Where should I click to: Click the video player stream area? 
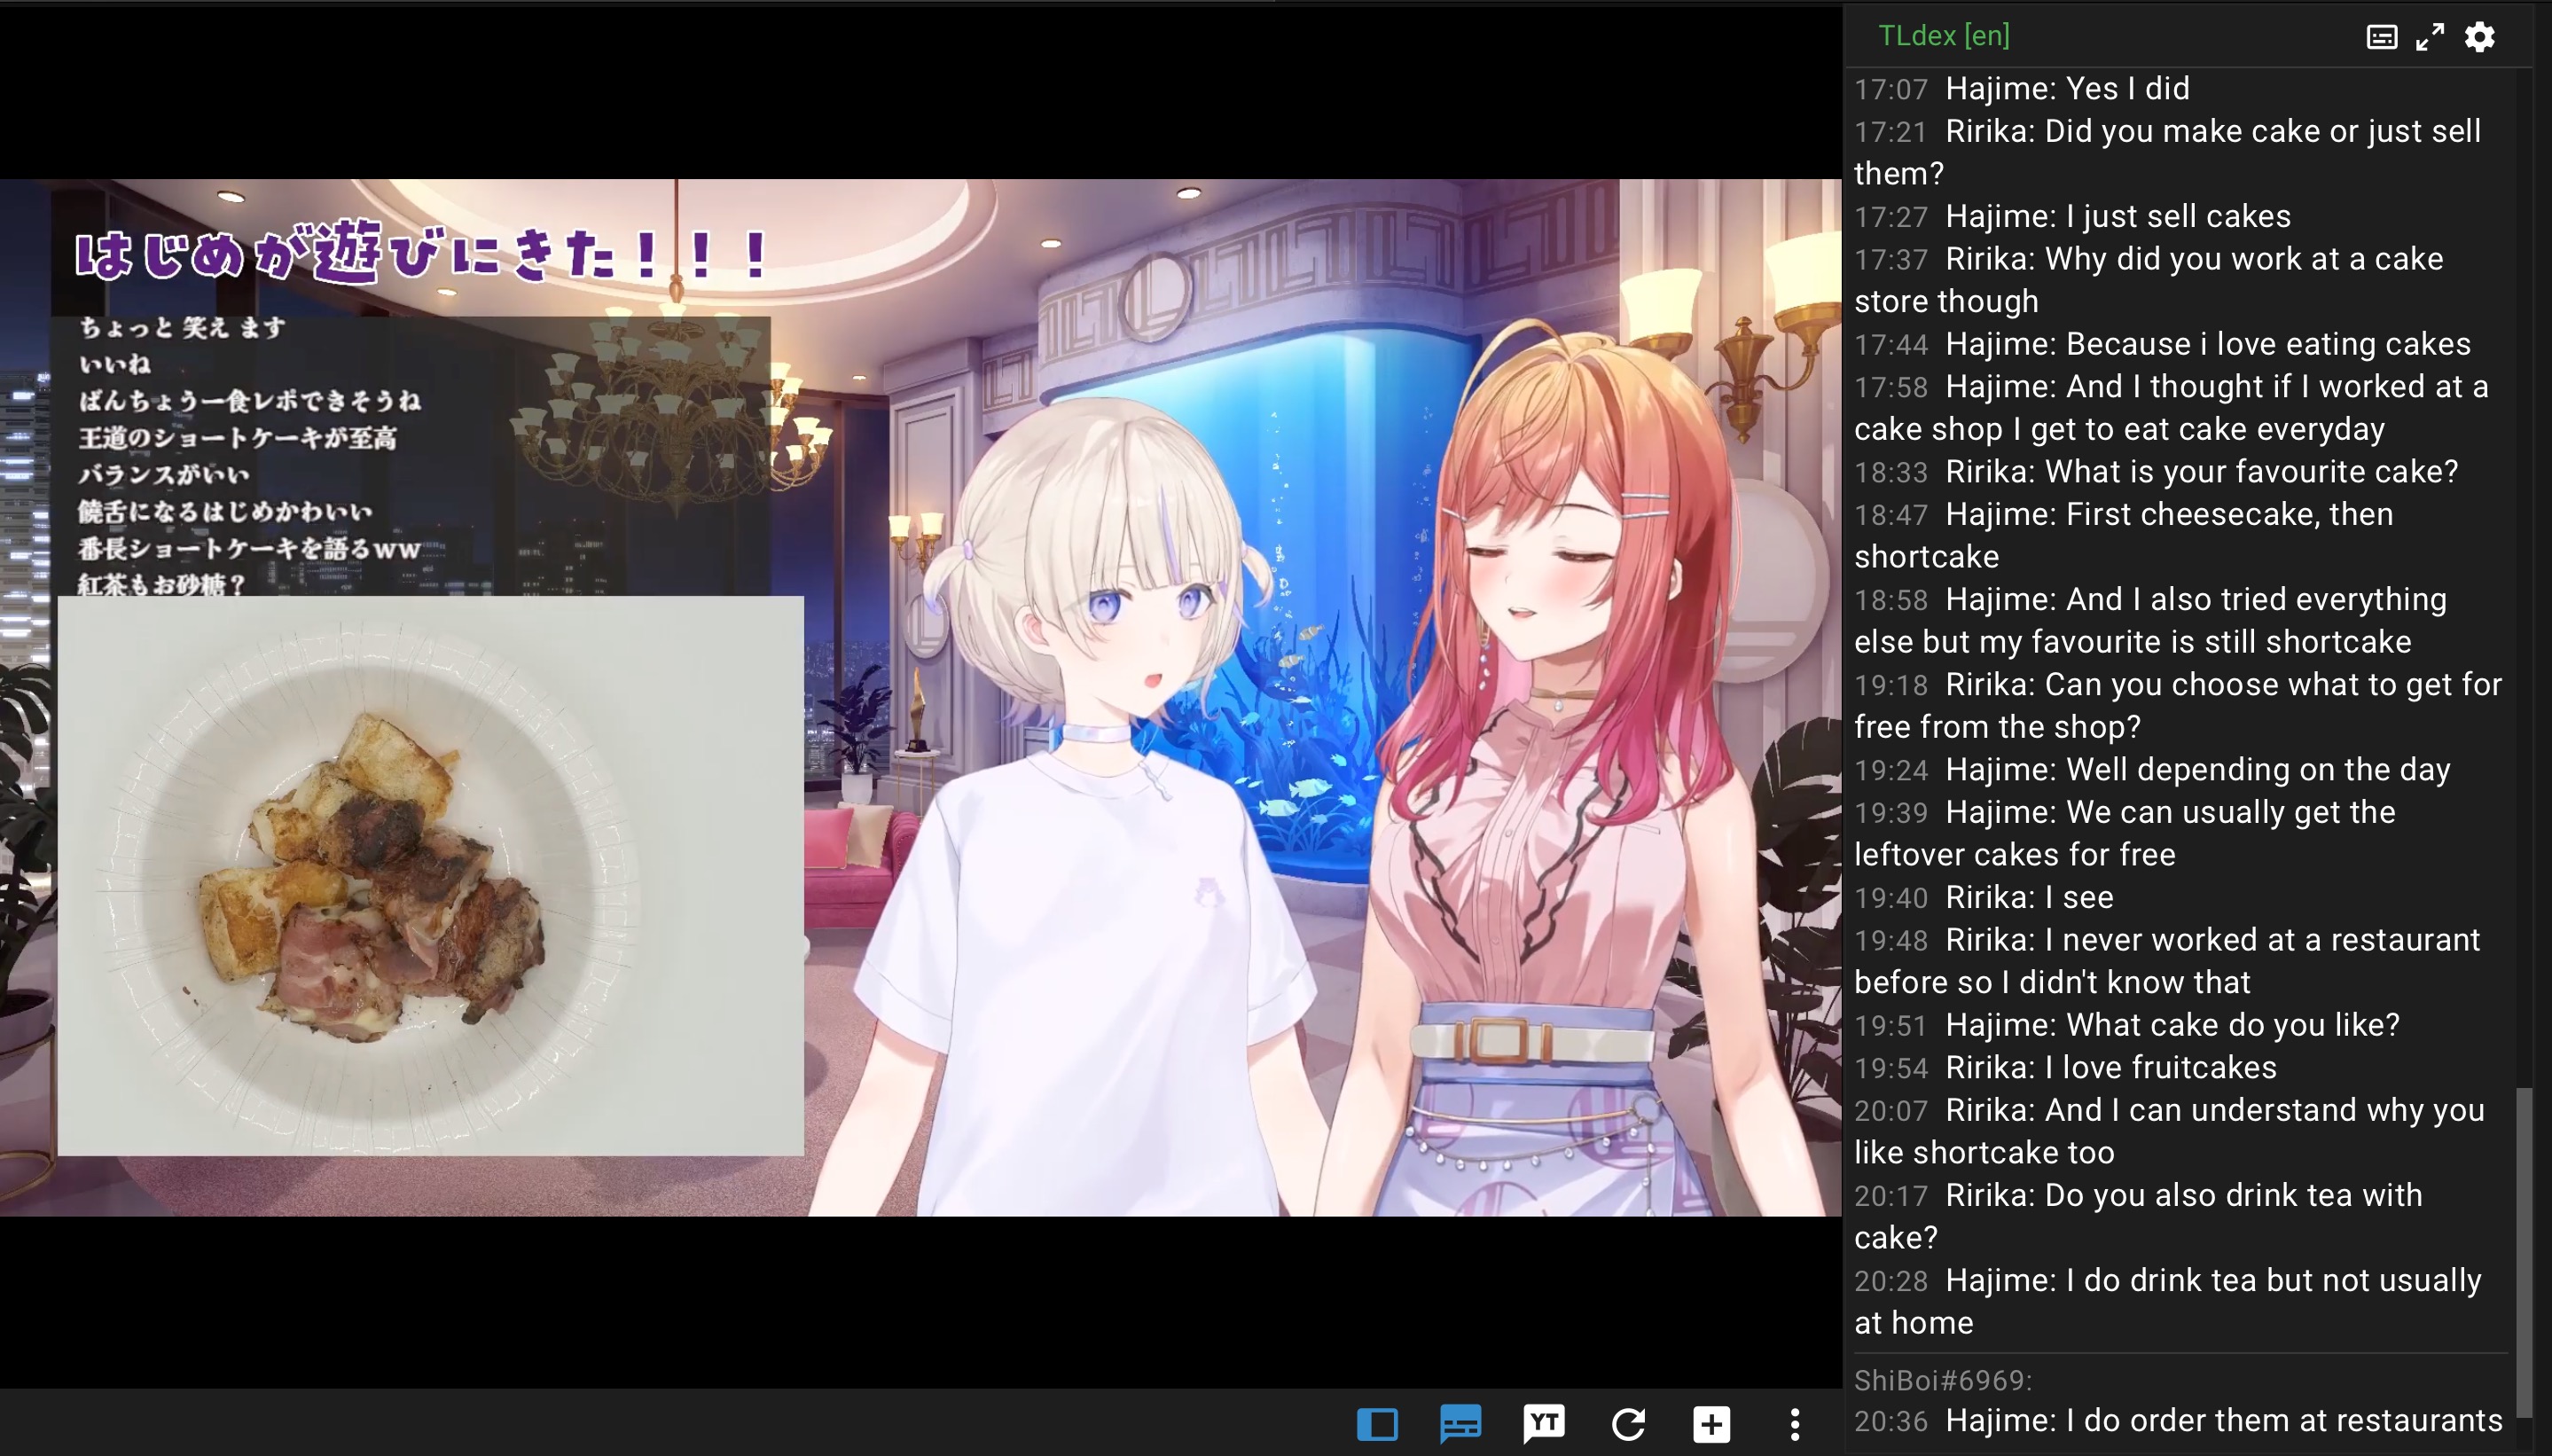pyautogui.click(x=920, y=697)
